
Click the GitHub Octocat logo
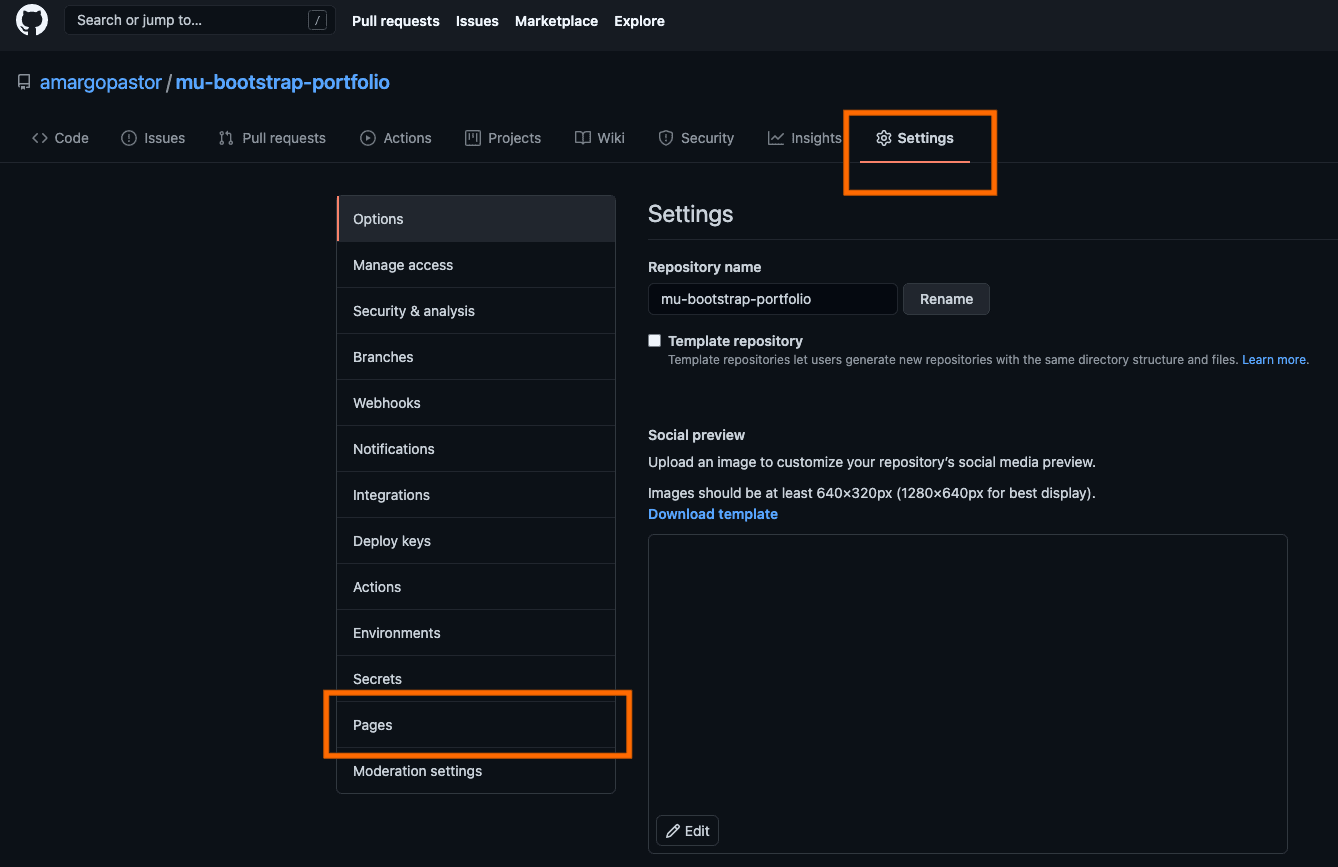32,20
